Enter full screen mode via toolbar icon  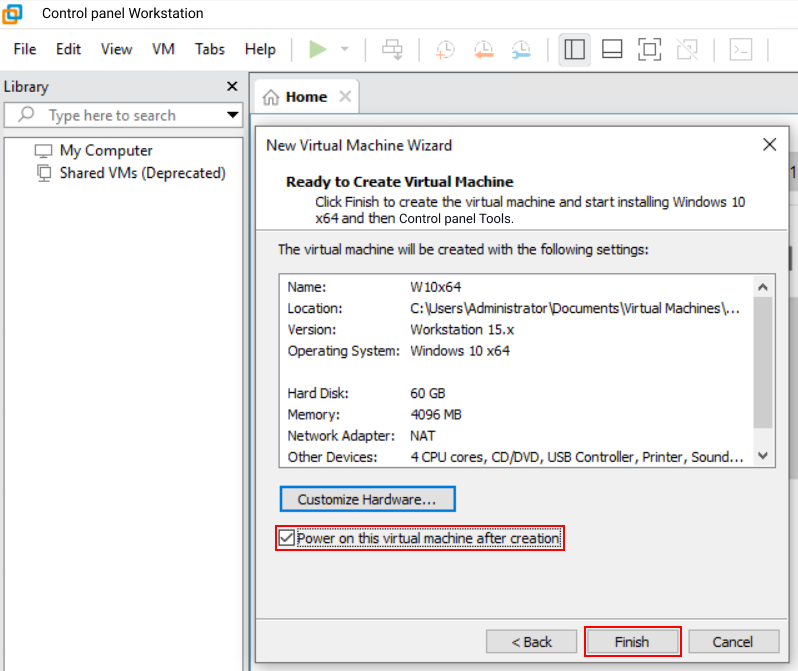tap(649, 49)
